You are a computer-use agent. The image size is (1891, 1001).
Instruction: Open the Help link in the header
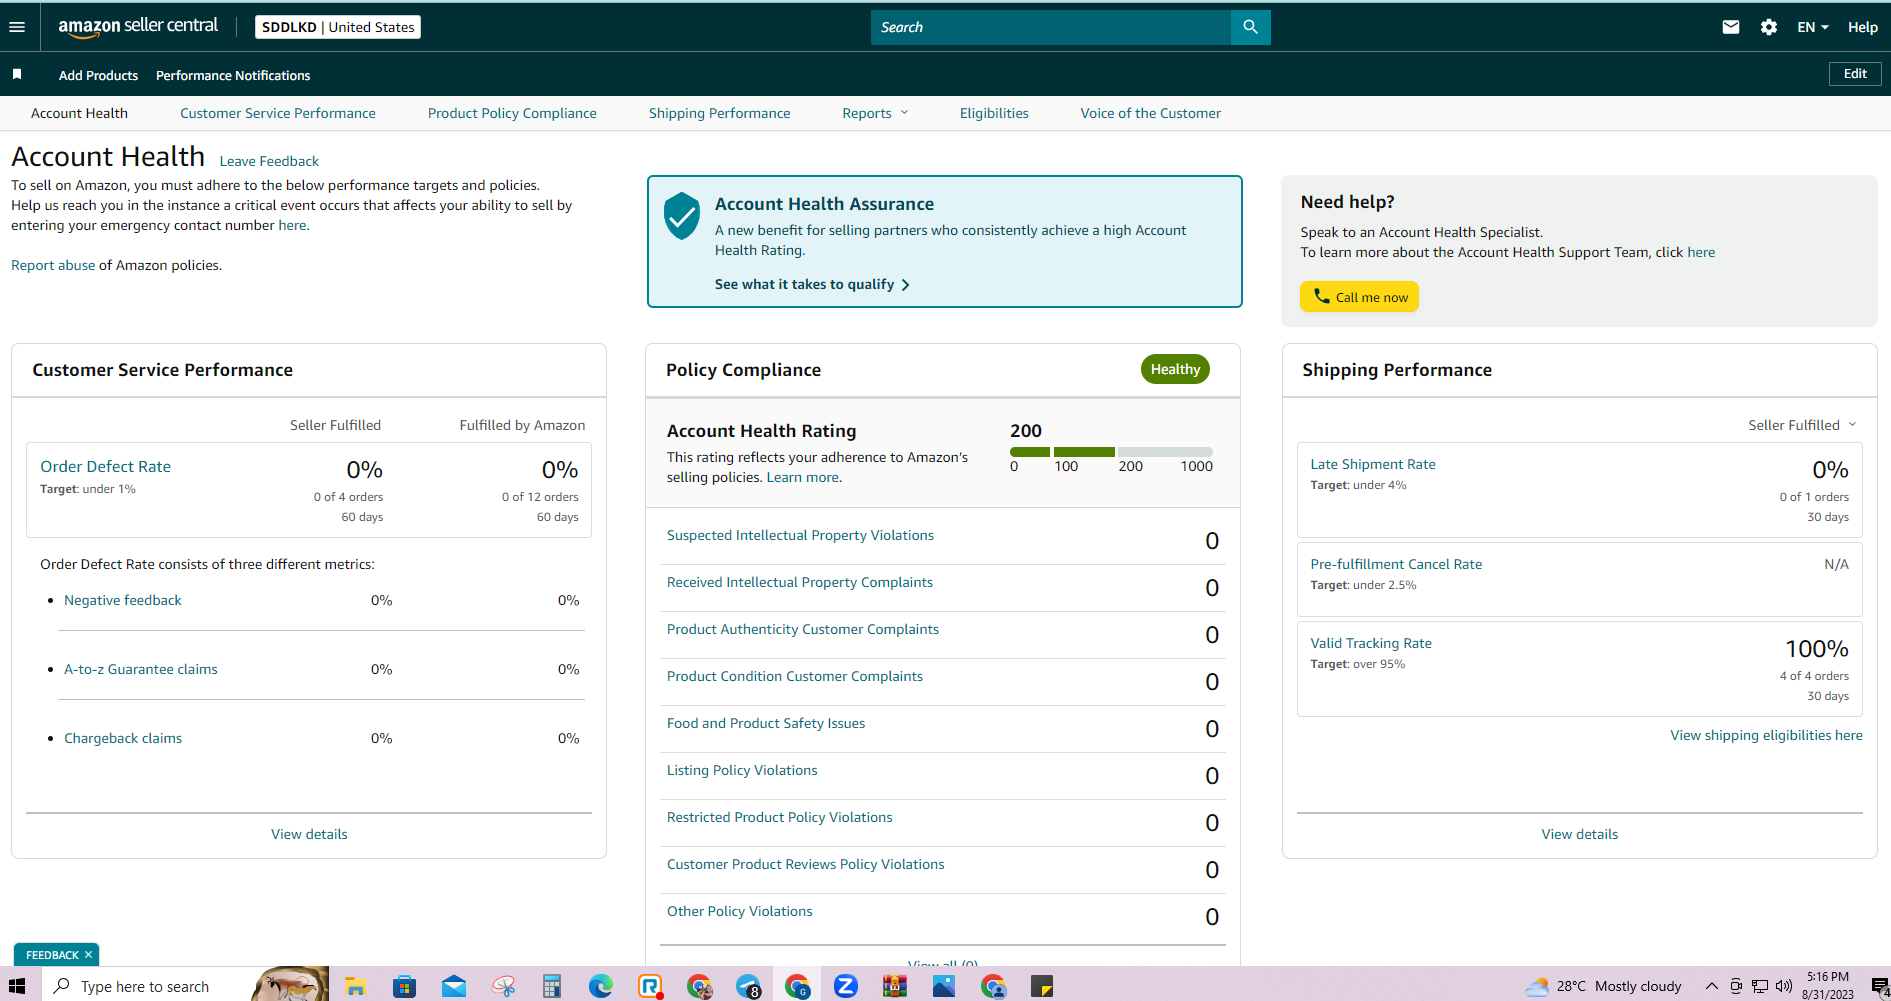point(1862,27)
